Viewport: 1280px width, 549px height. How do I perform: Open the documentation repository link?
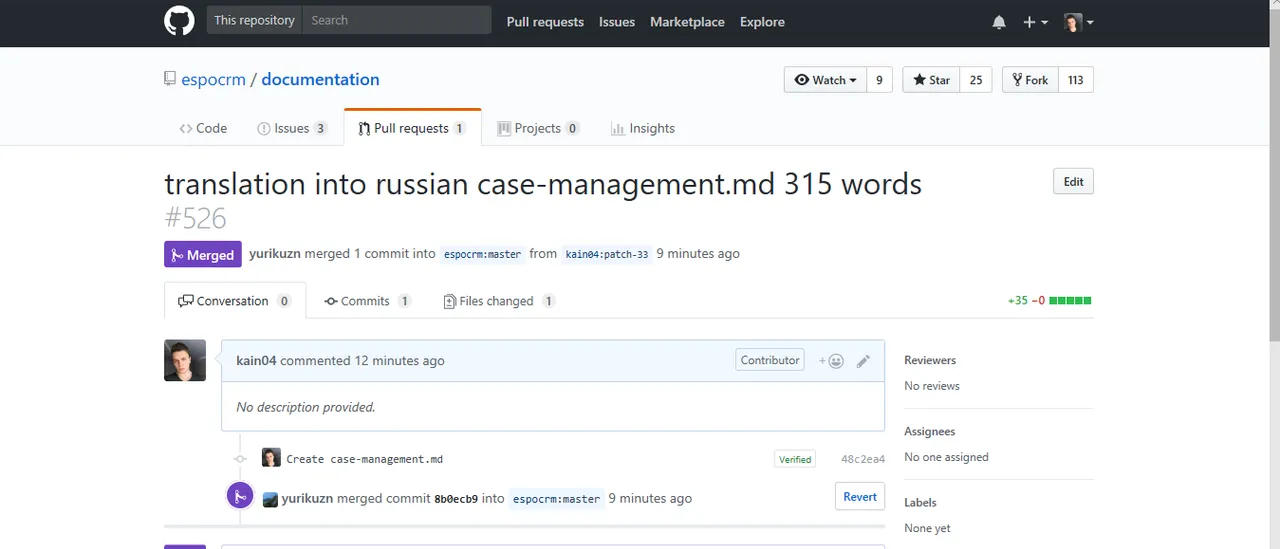tap(320, 80)
